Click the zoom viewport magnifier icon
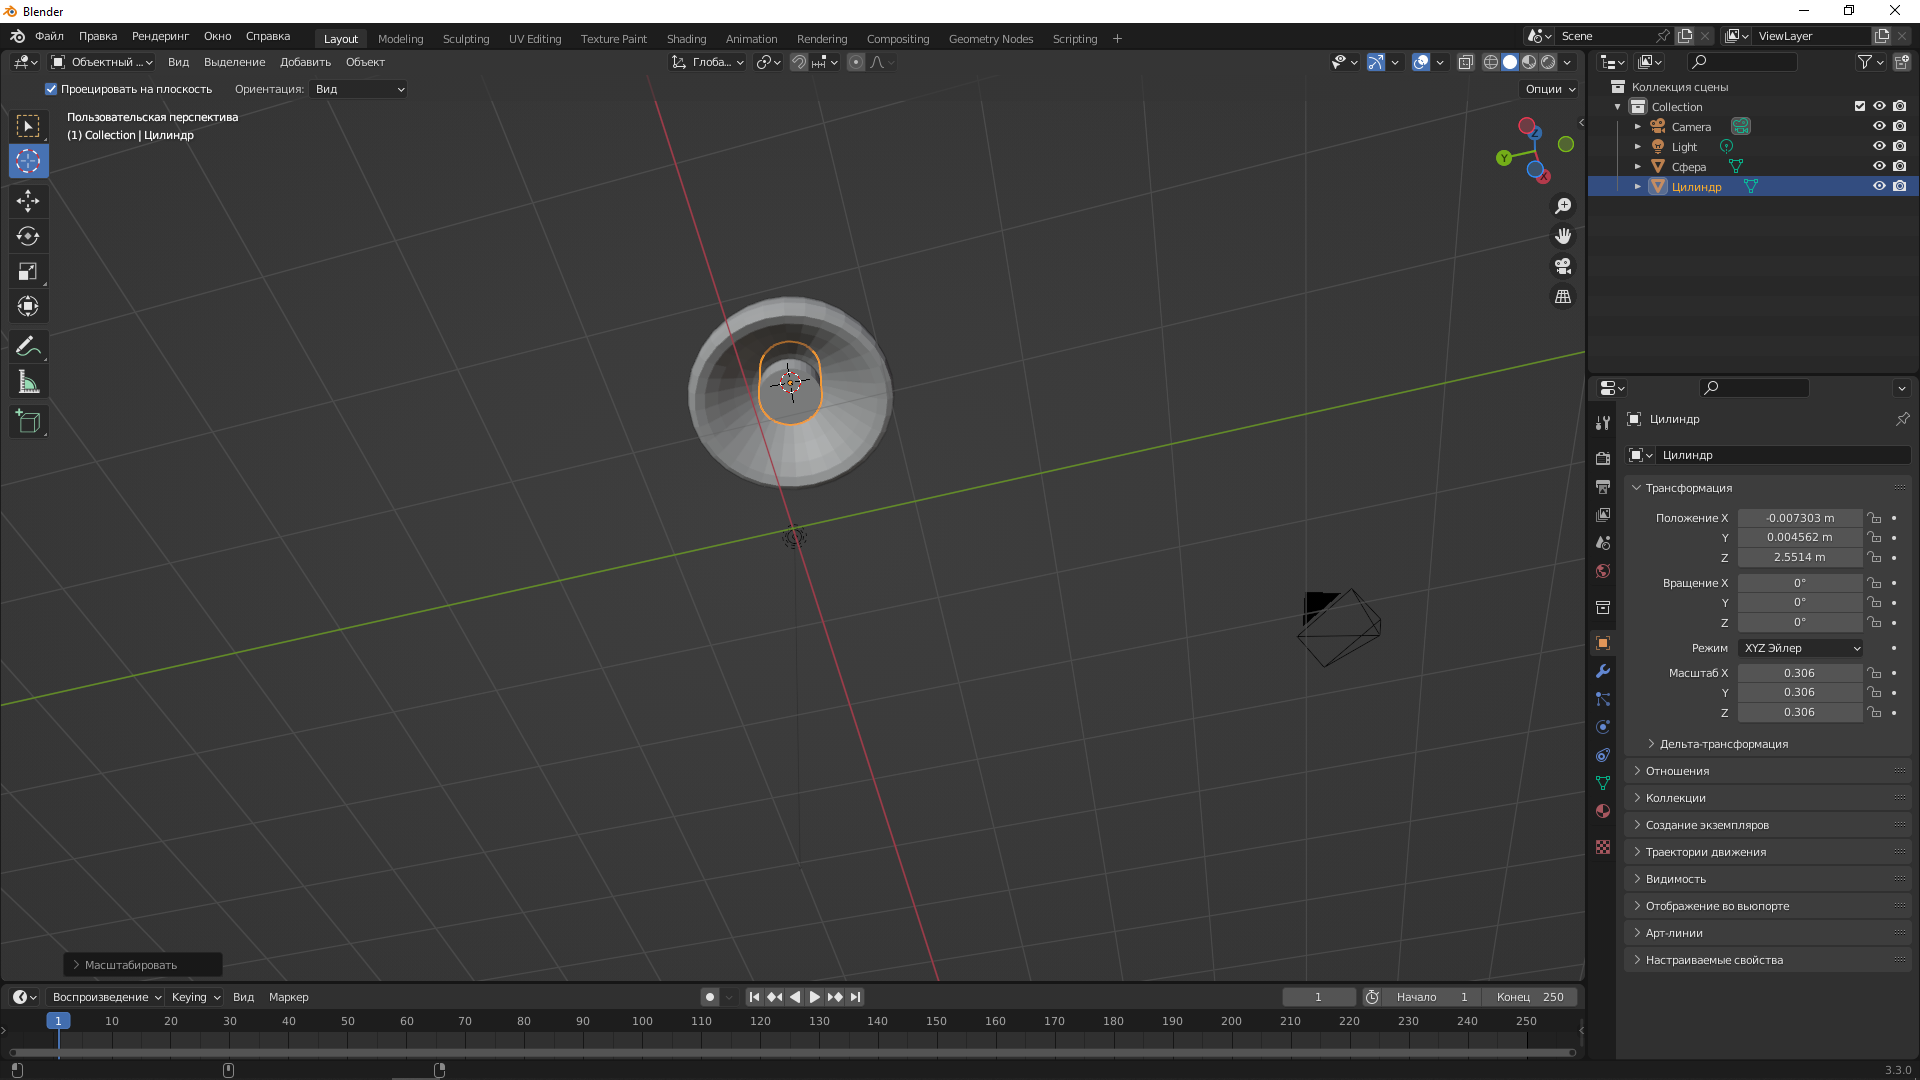 [x=1563, y=206]
